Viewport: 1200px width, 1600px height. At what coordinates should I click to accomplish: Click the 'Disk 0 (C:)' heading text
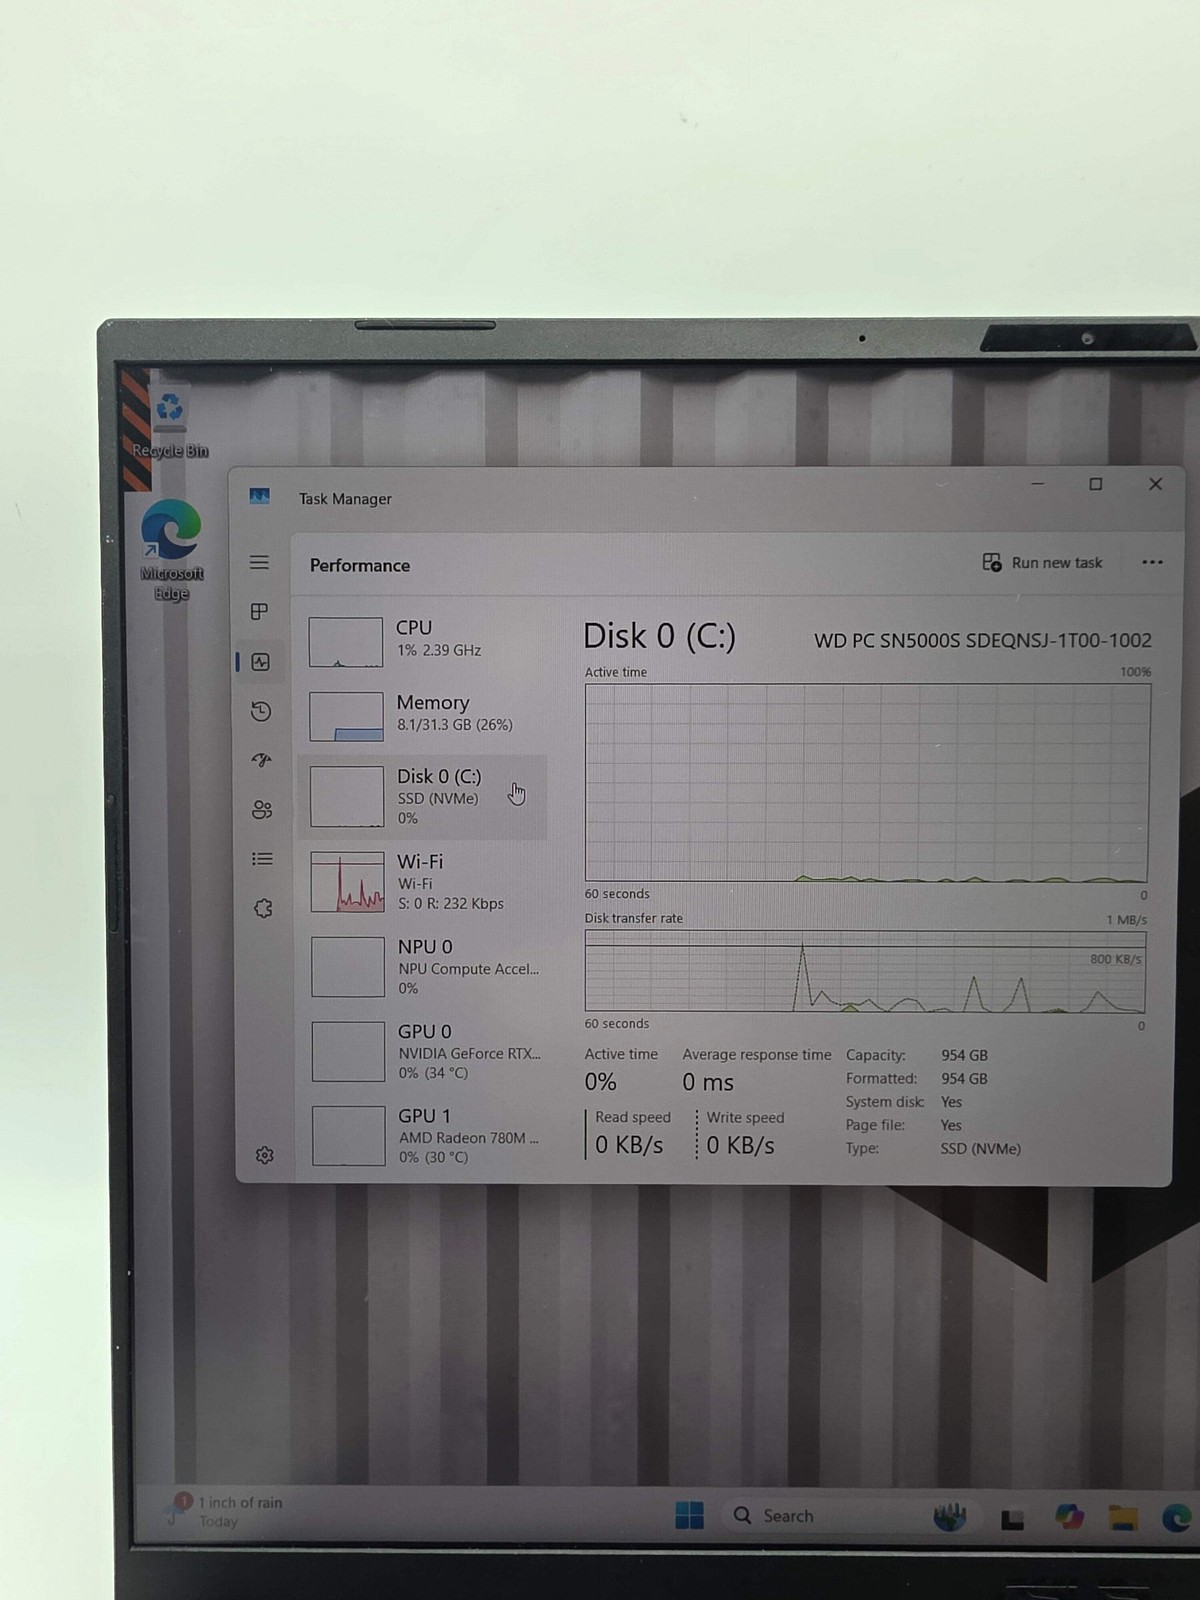click(x=659, y=636)
